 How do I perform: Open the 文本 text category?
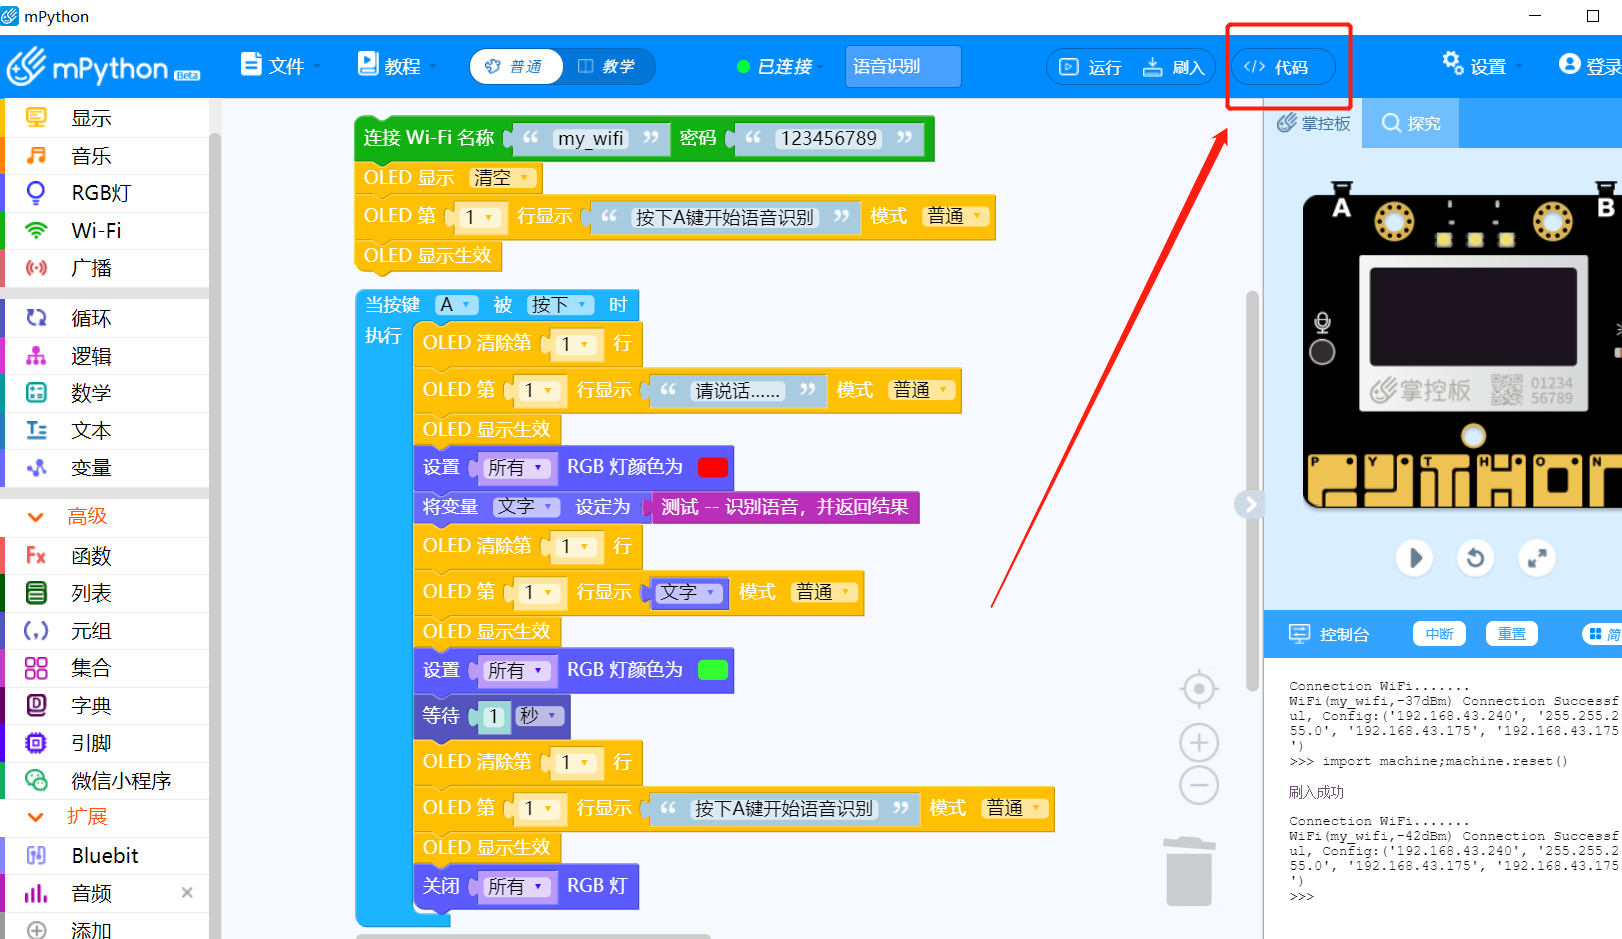point(105,431)
